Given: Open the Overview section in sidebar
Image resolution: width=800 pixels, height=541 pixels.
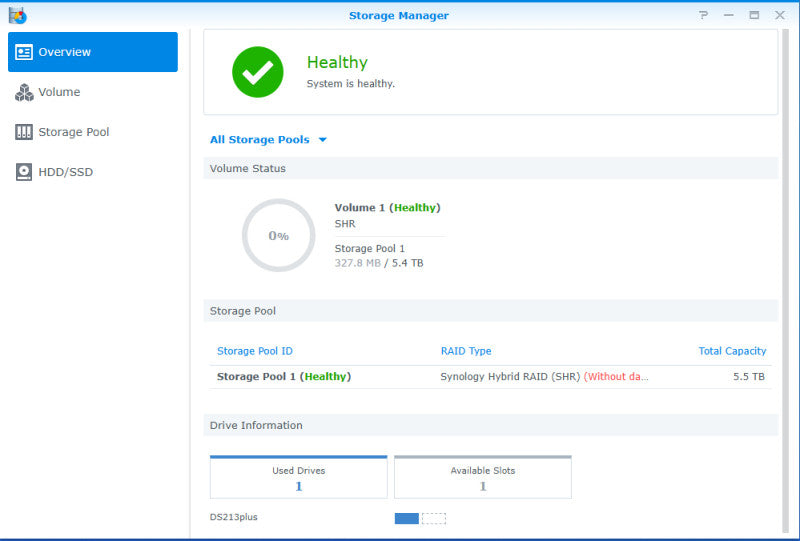Looking at the screenshot, I should (93, 52).
